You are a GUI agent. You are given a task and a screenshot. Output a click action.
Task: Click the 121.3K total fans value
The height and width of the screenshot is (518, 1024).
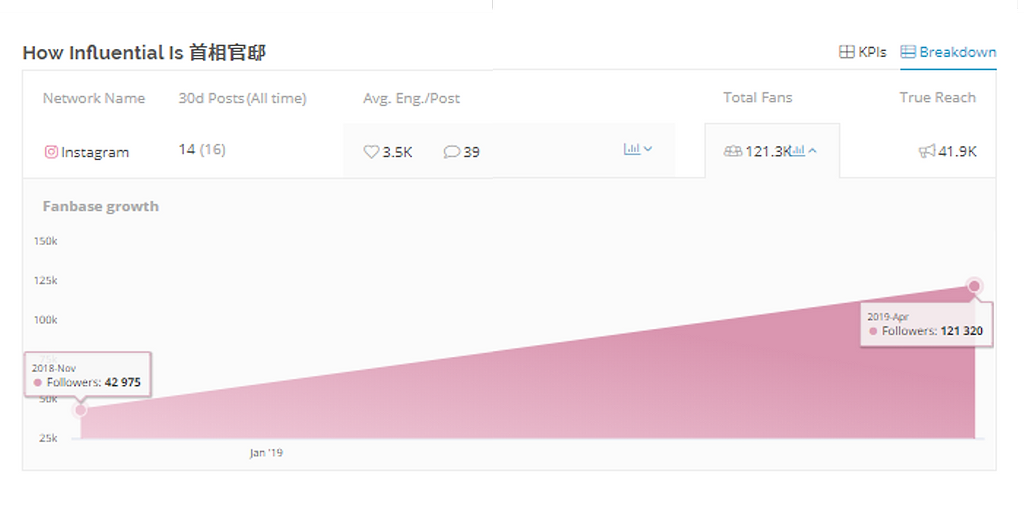[768, 152]
